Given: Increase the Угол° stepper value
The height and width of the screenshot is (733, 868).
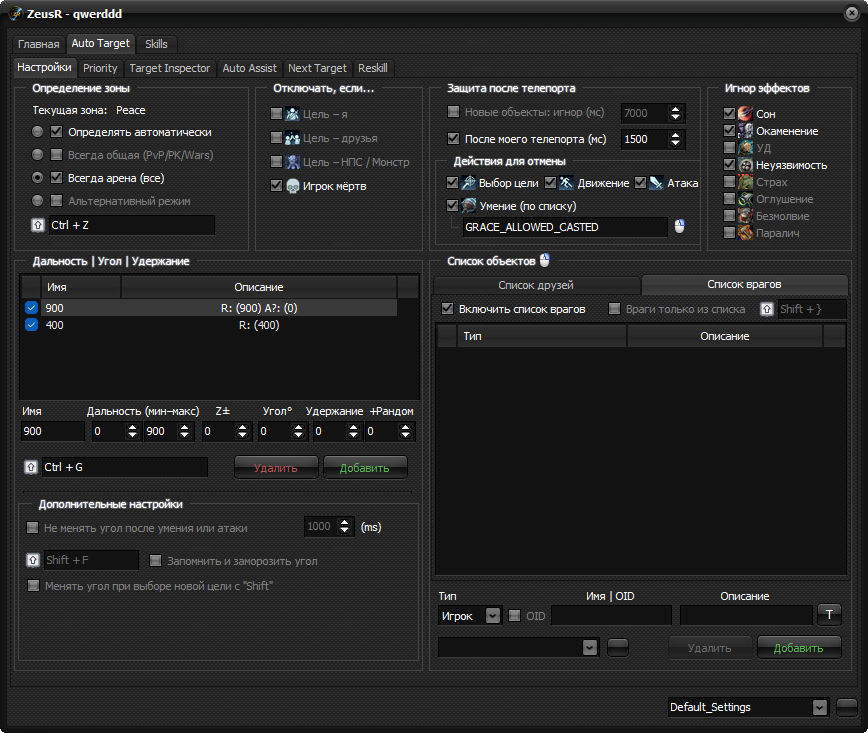Looking at the screenshot, I should [x=299, y=427].
